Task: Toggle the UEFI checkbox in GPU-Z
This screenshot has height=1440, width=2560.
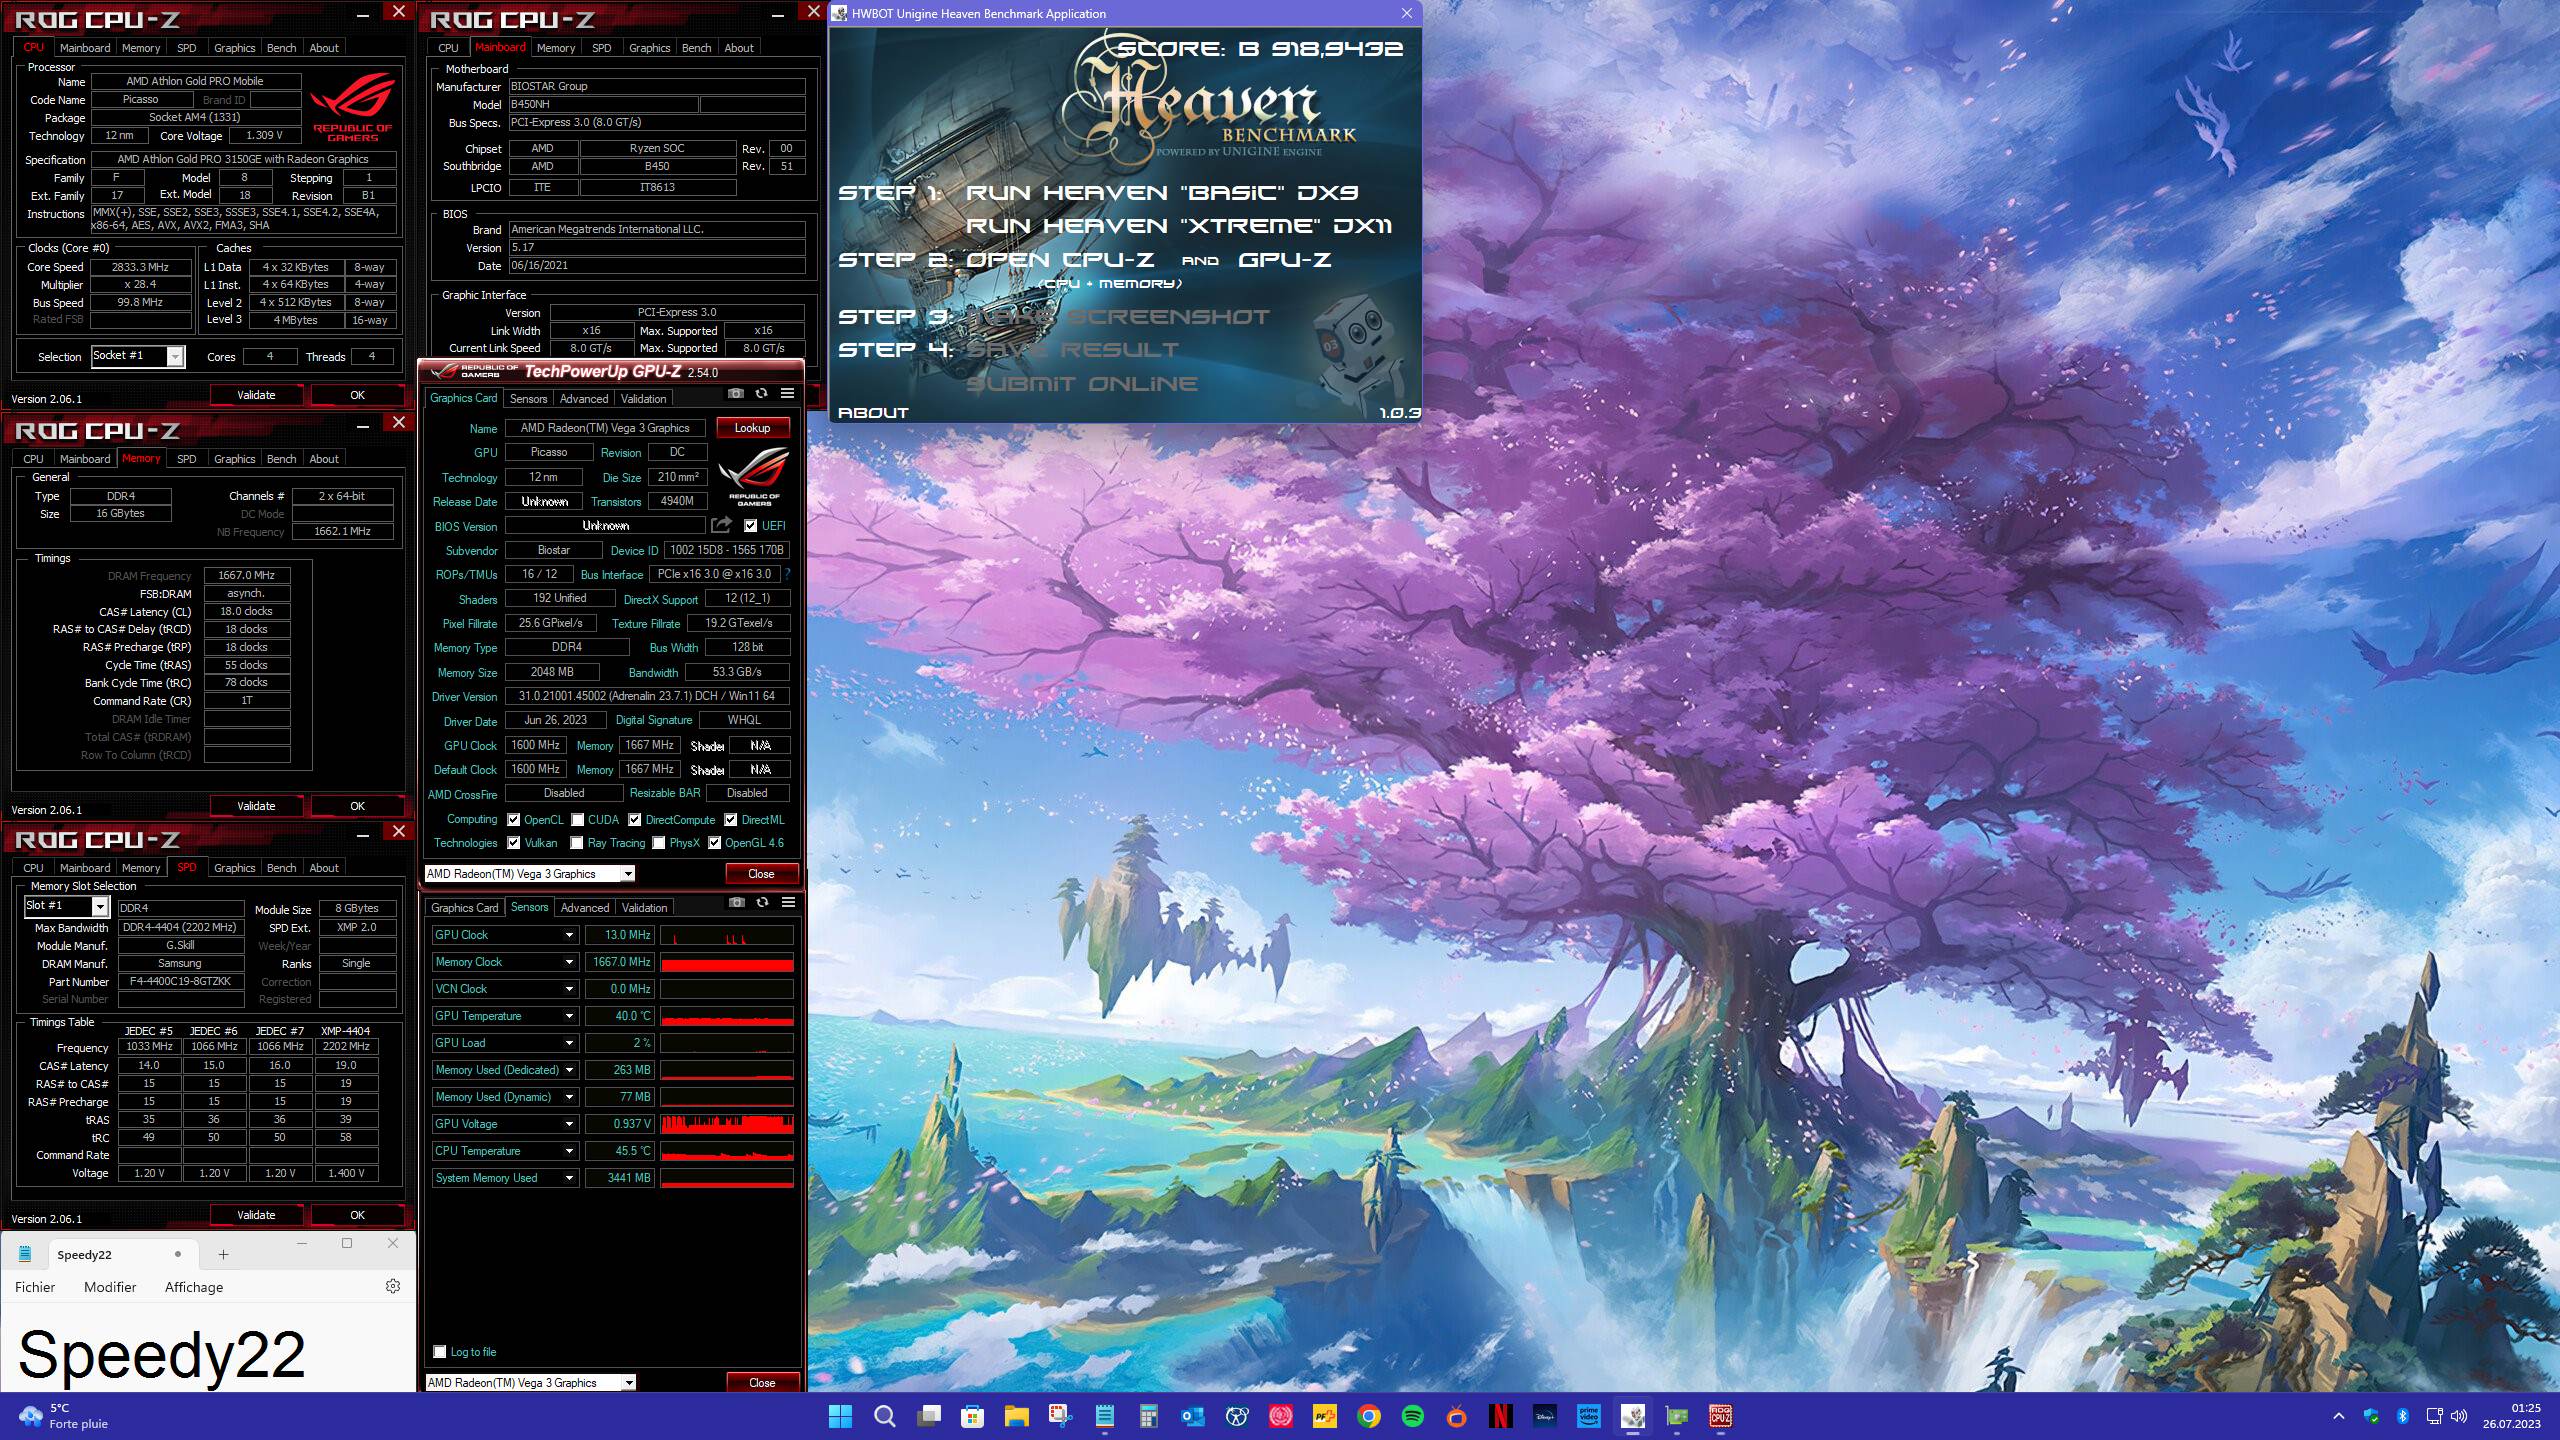Action: point(751,526)
